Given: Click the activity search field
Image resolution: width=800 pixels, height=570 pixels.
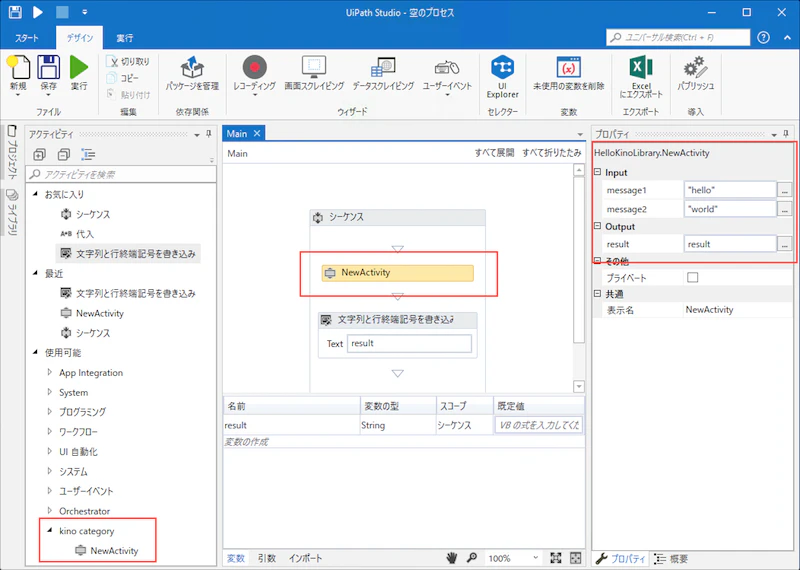Looking at the screenshot, I should (x=121, y=175).
